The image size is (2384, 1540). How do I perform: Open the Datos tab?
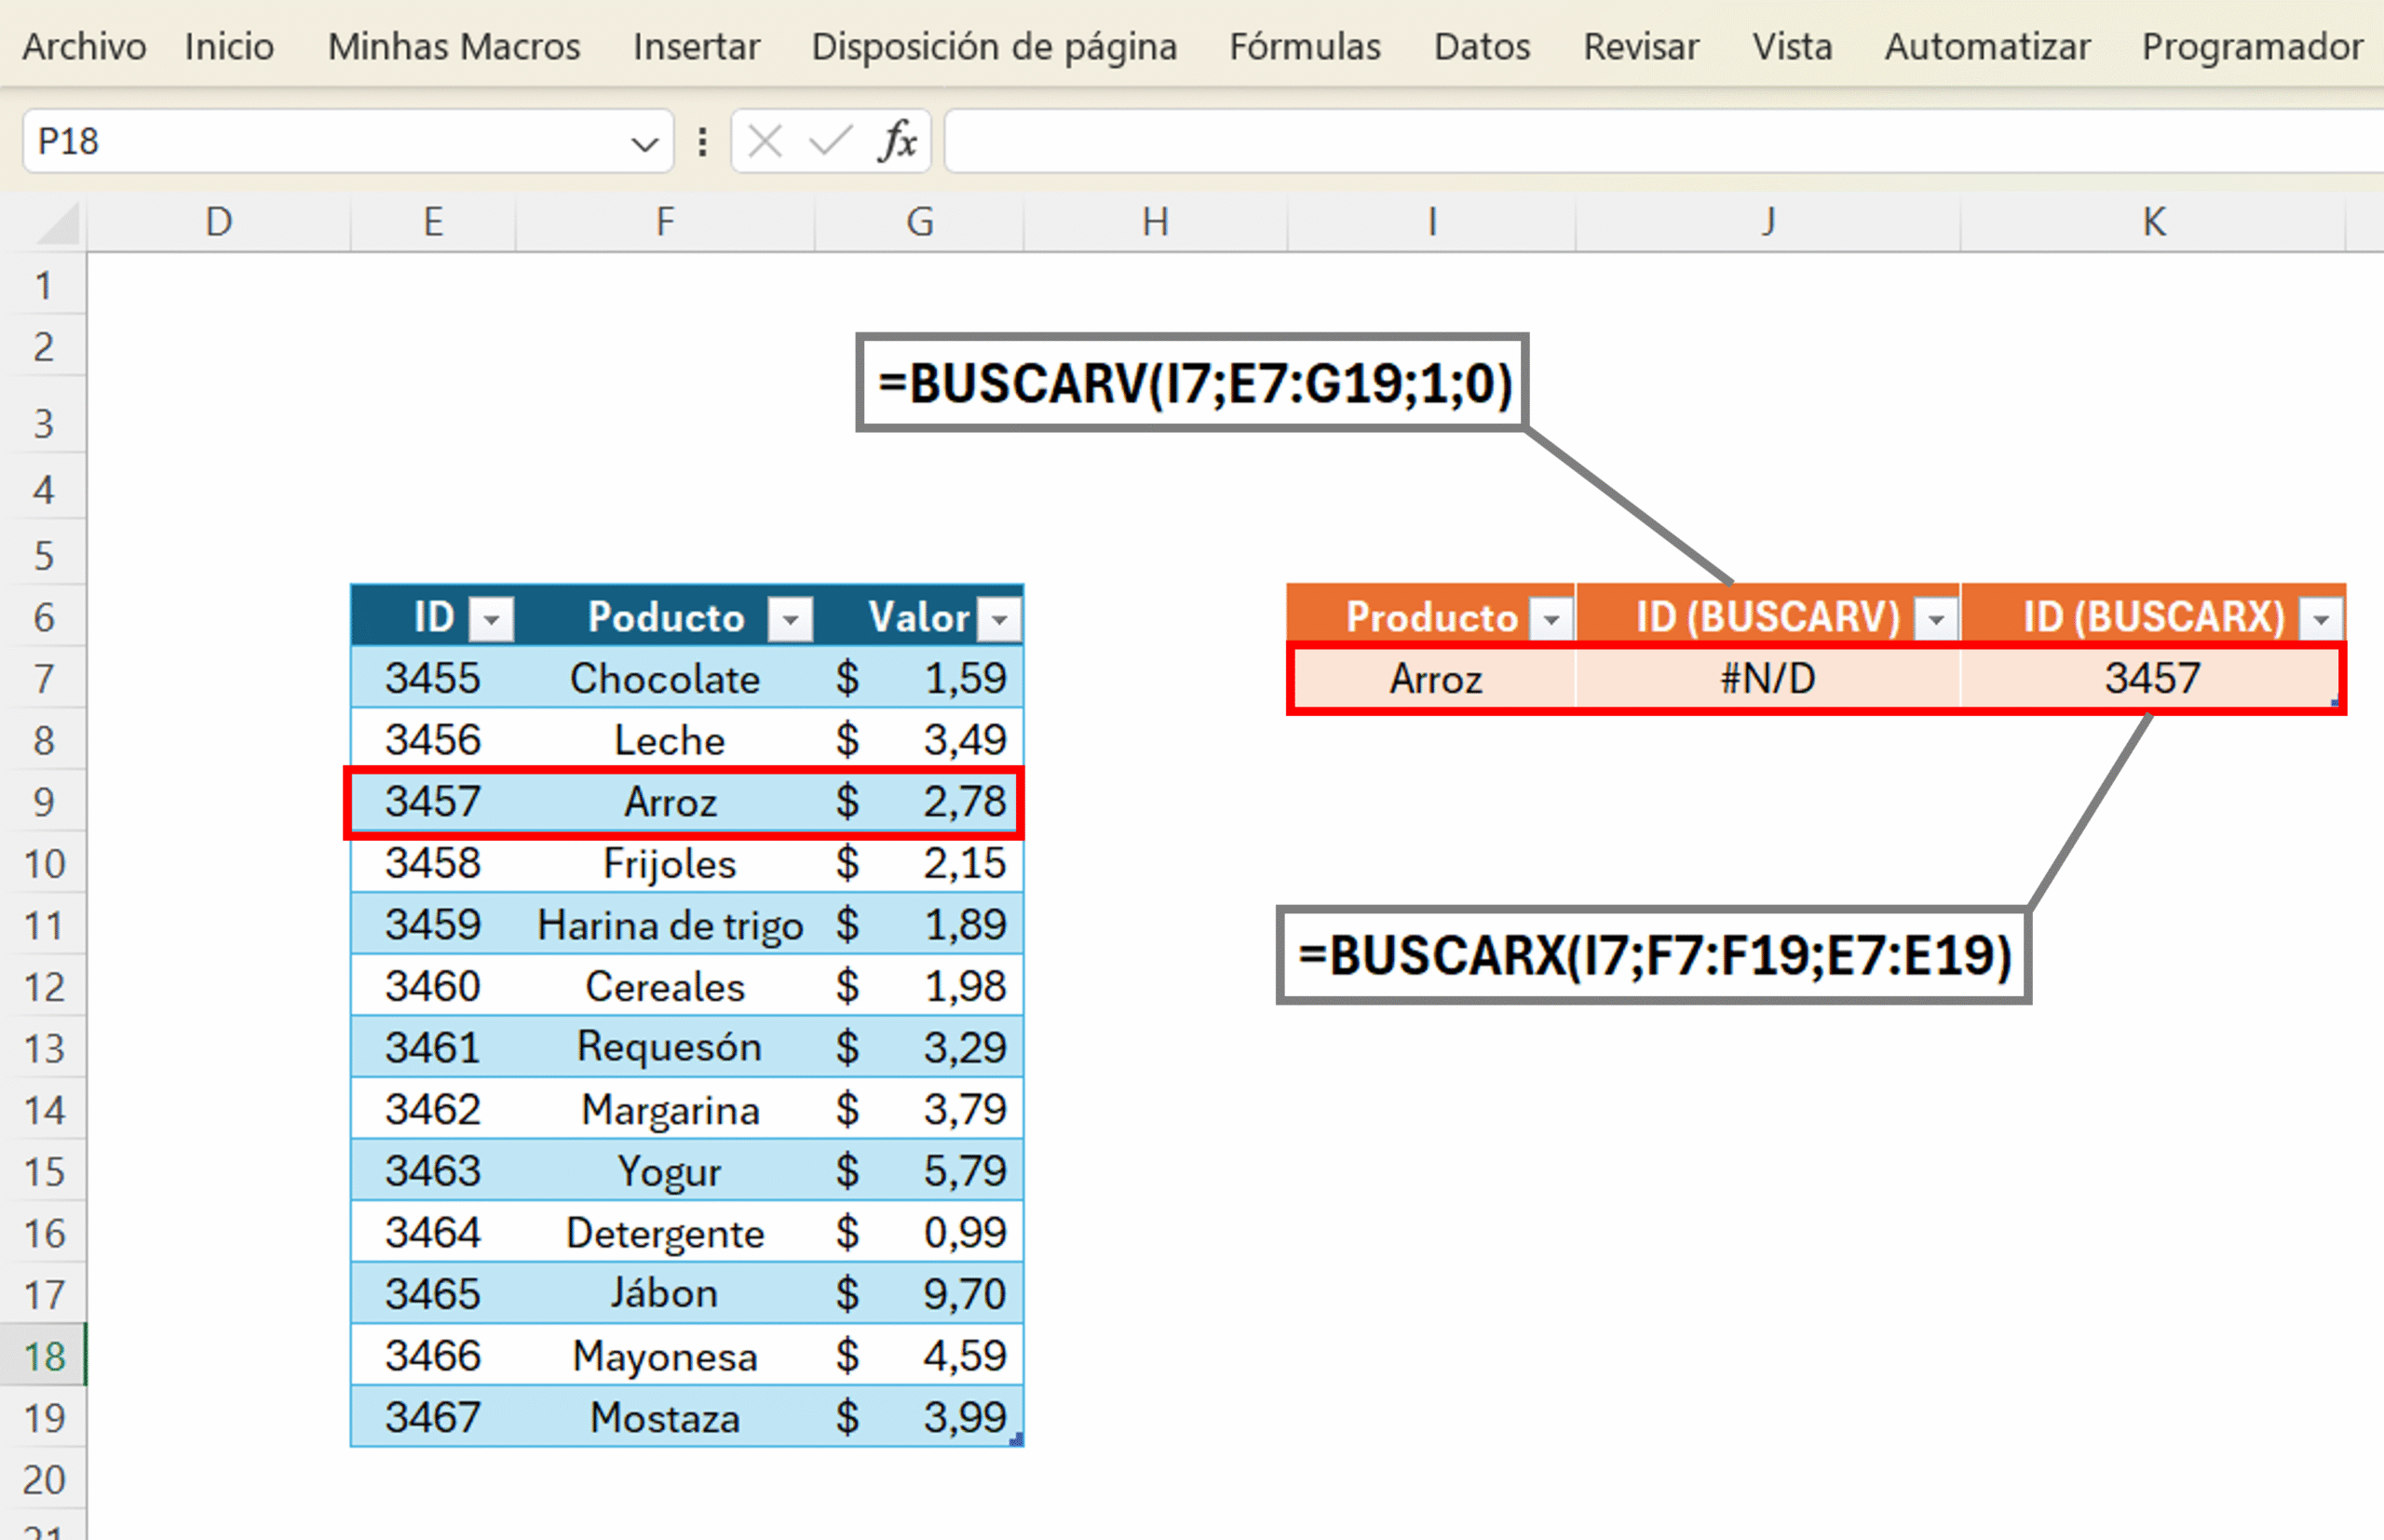tap(1482, 47)
